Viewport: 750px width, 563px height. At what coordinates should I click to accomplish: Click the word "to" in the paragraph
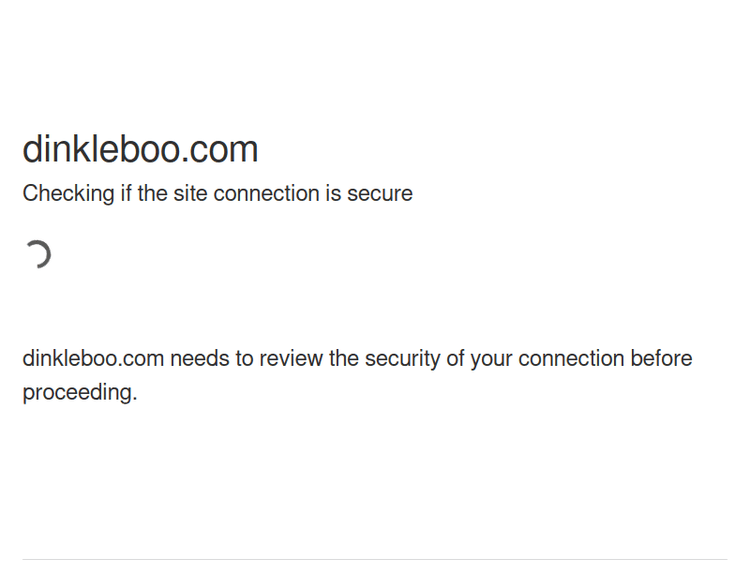tap(245, 358)
